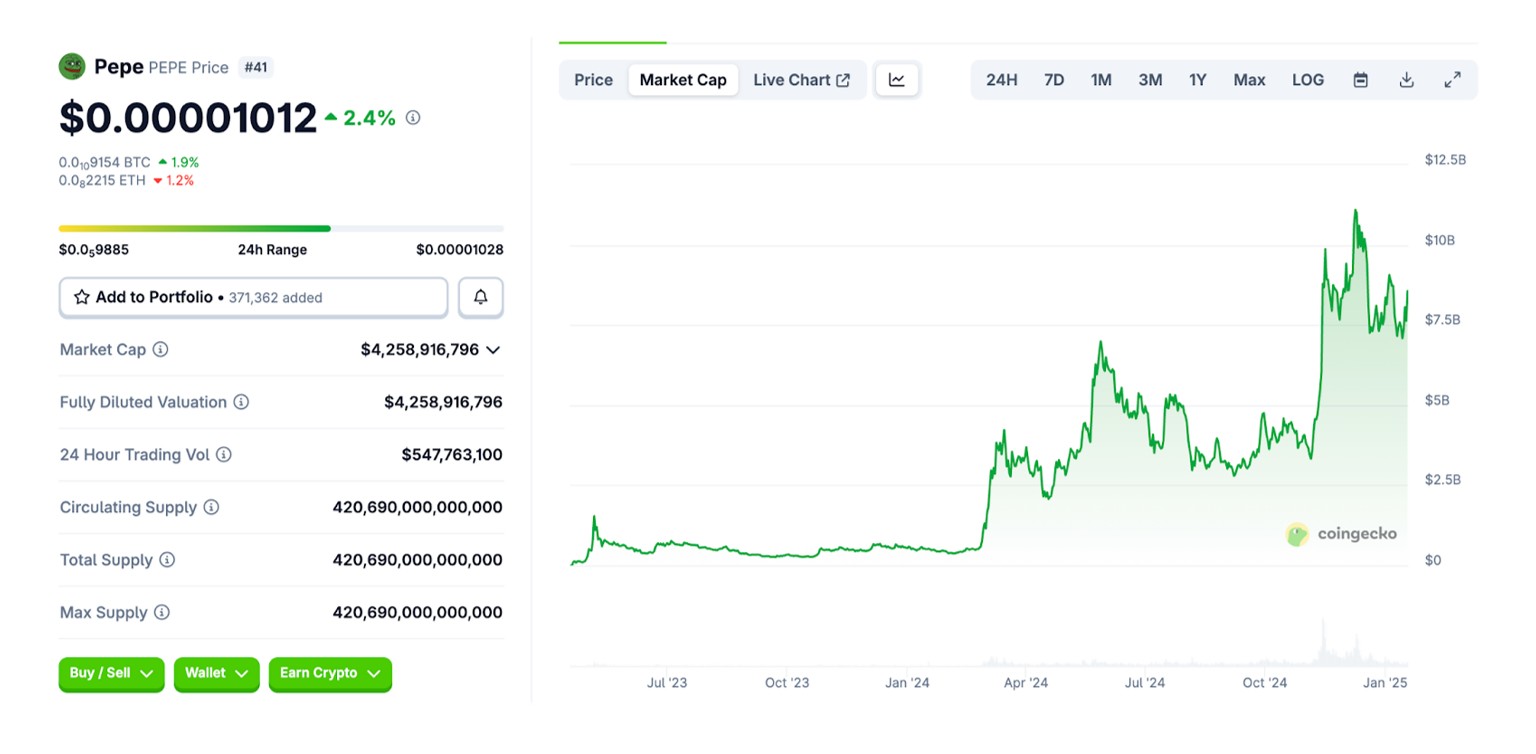Click the #41 rank badge
Image resolution: width=1536 pixels, height=754 pixels.
point(257,68)
